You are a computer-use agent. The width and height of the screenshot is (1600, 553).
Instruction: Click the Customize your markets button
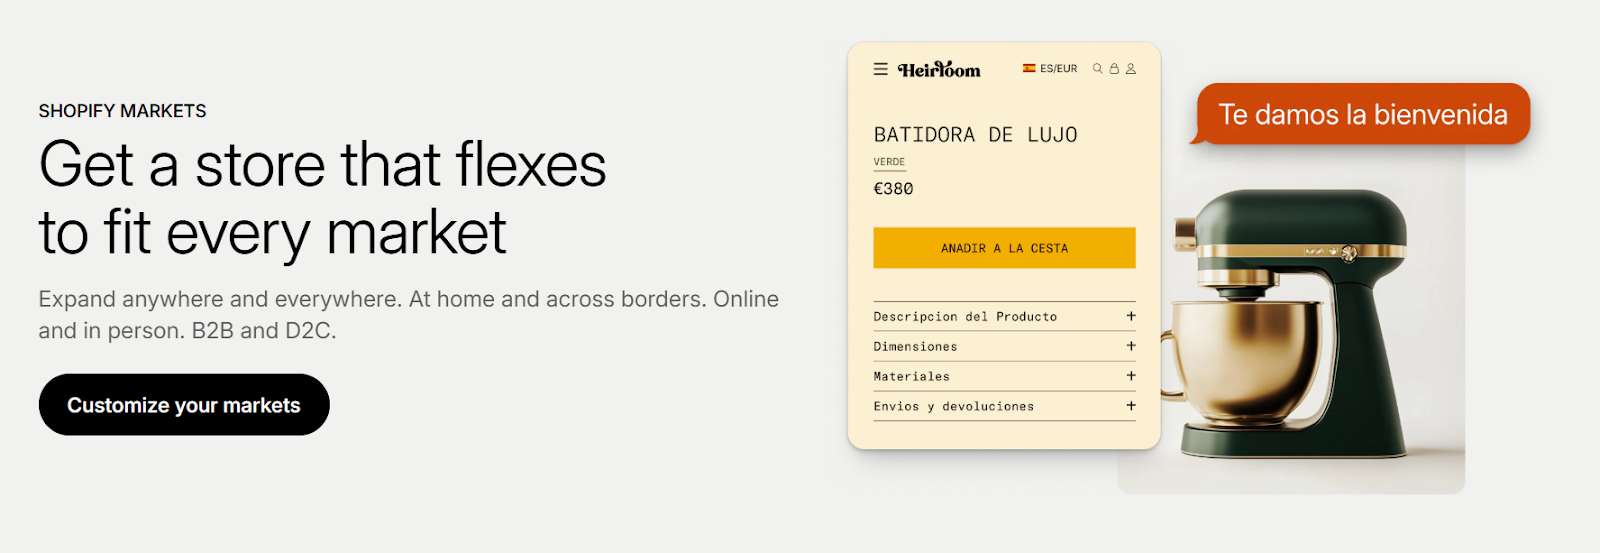click(x=184, y=405)
